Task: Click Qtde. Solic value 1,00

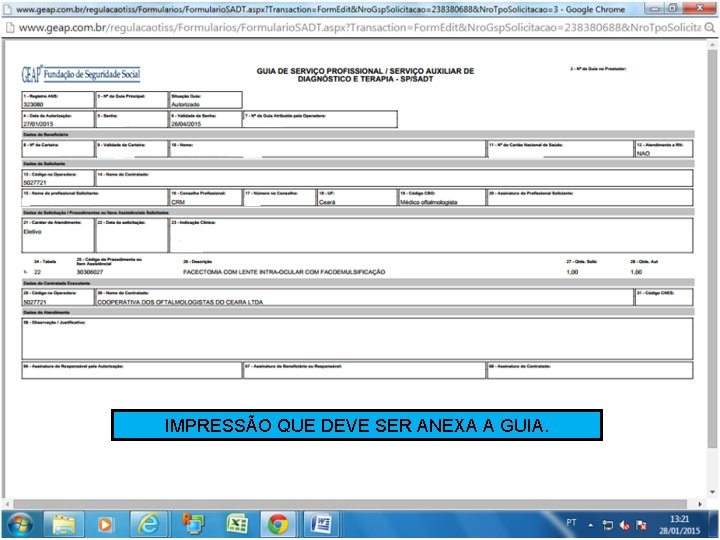Action: click(x=572, y=272)
